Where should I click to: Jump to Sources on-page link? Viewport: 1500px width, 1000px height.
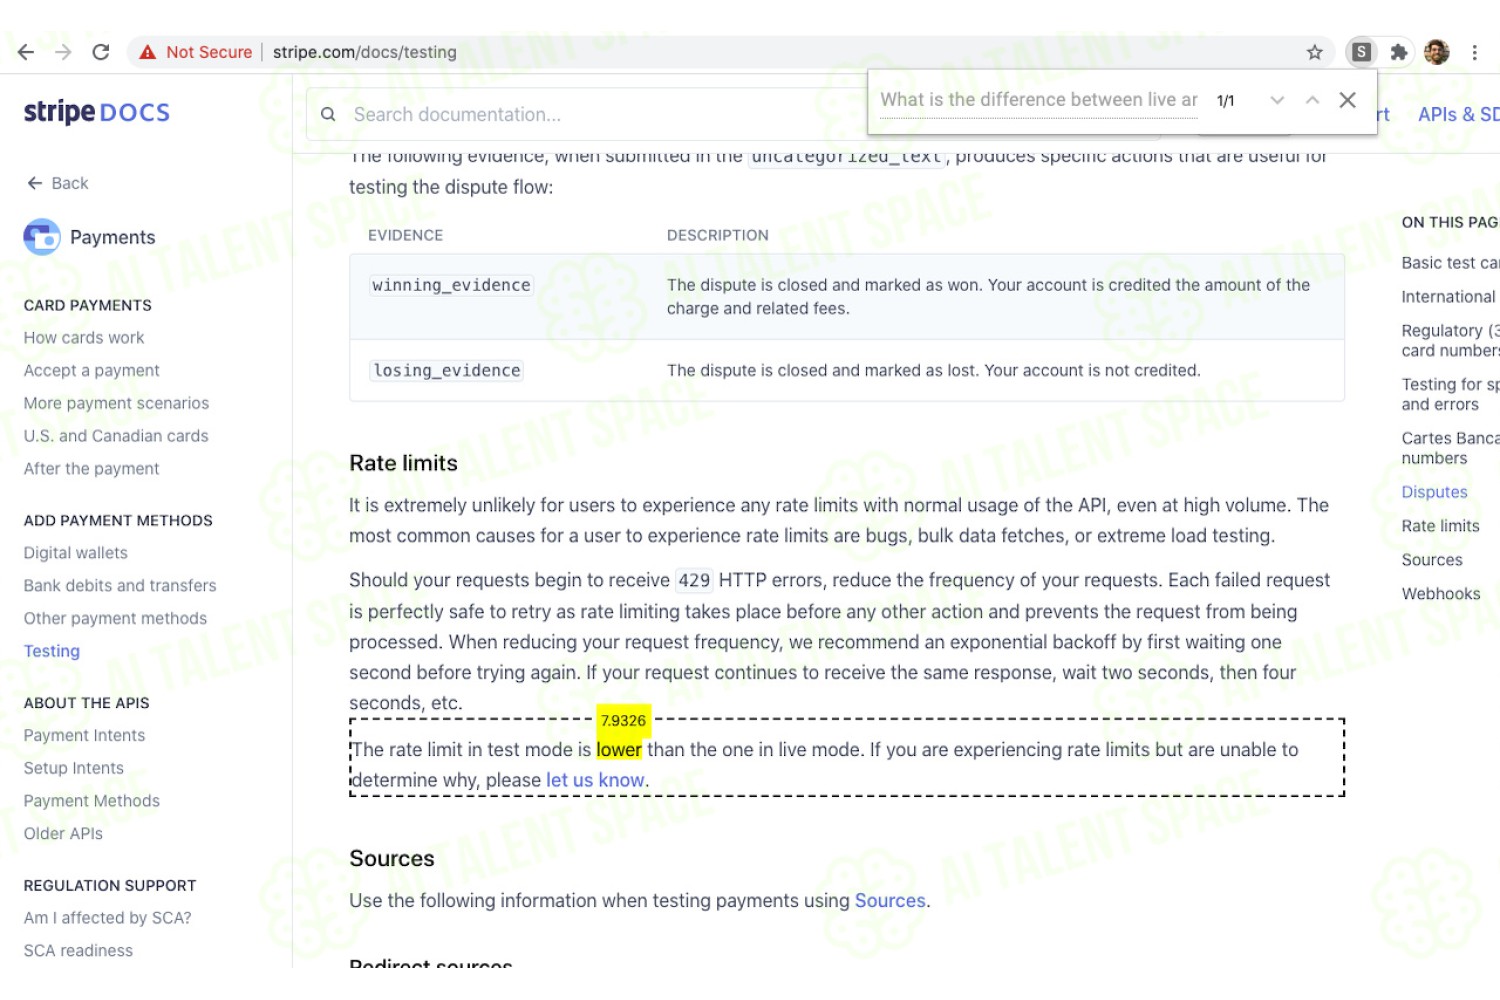(1432, 560)
